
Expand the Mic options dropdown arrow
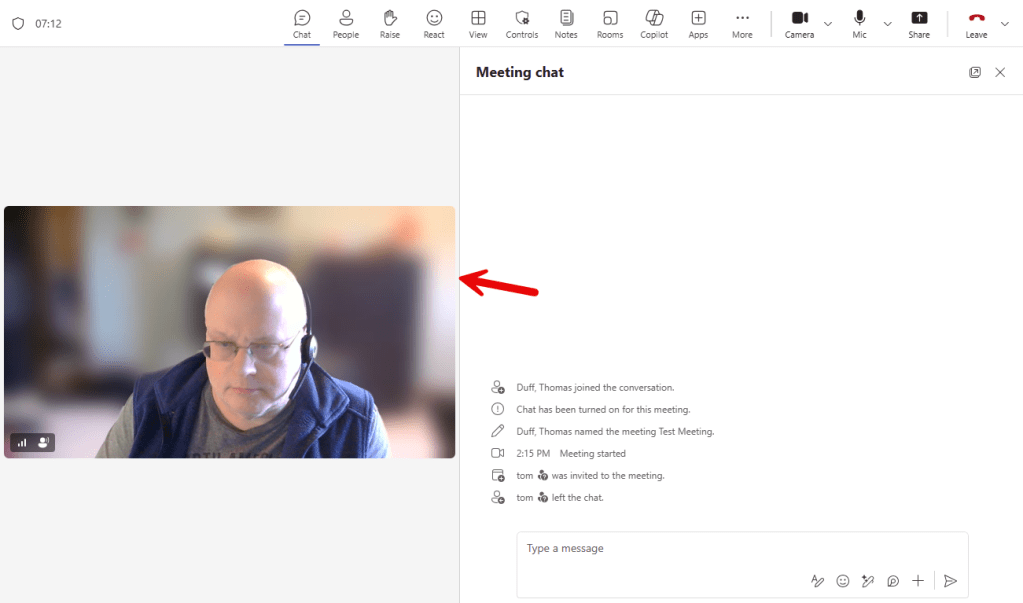(887, 24)
